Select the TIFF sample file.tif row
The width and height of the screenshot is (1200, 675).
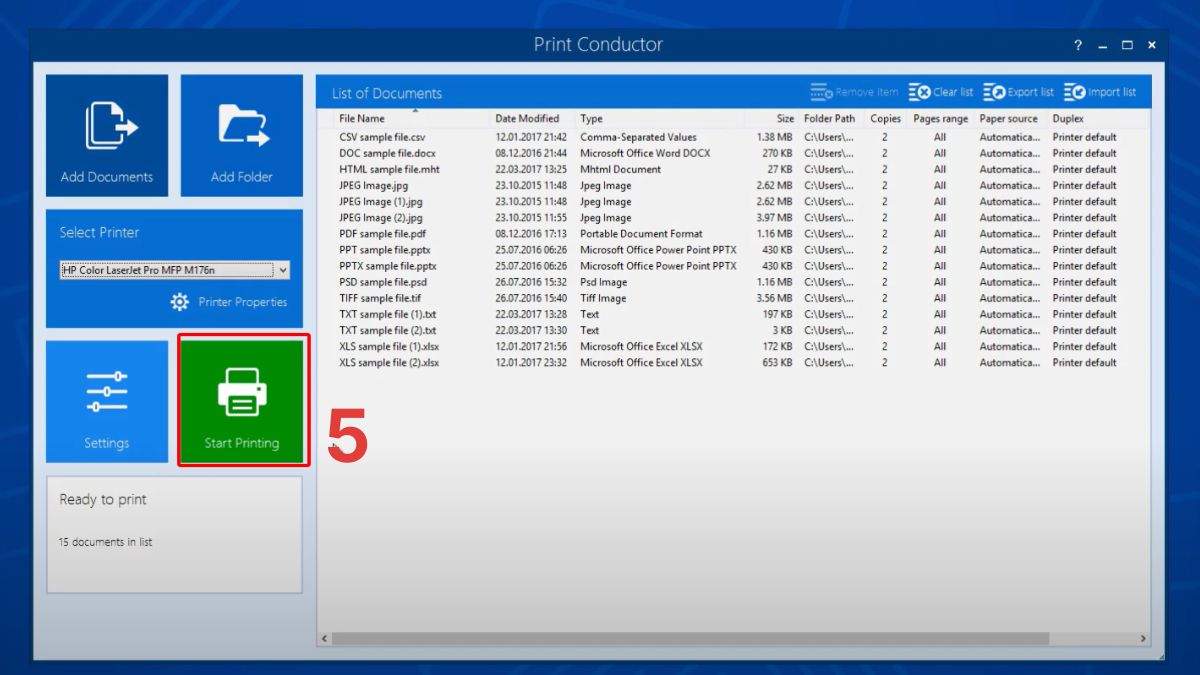coord(735,298)
